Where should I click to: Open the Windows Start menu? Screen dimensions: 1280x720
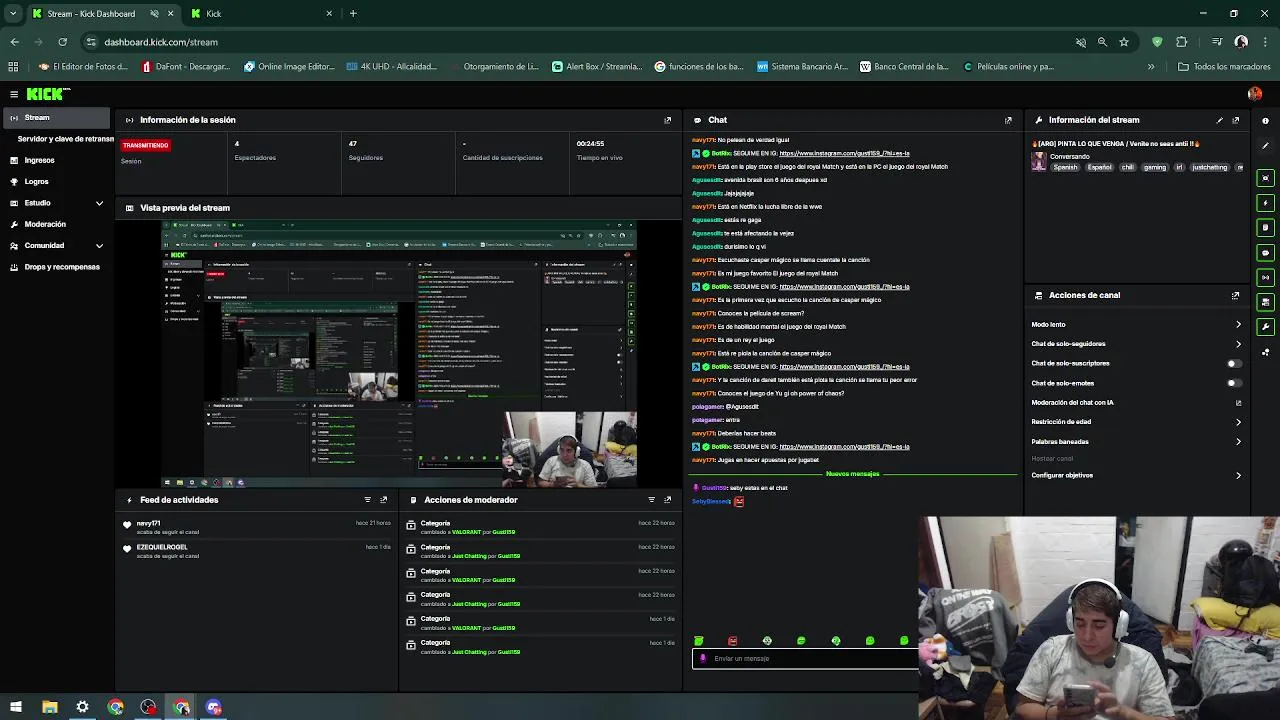click(x=16, y=707)
